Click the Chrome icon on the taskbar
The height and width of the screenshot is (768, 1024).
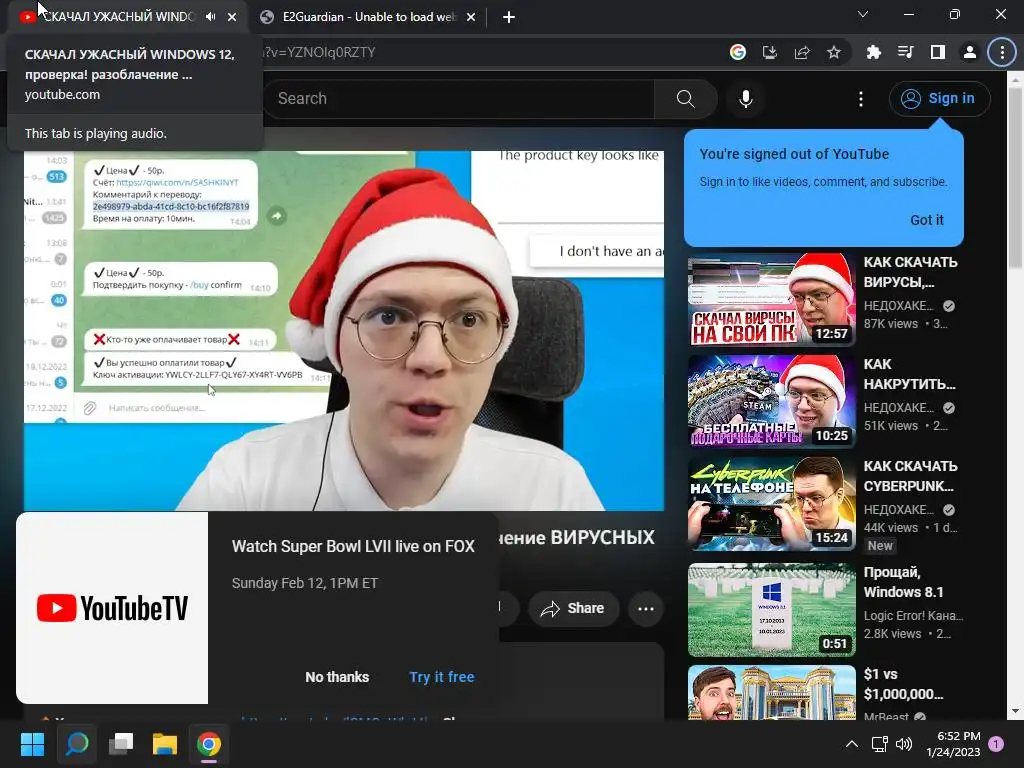tap(209, 744)
